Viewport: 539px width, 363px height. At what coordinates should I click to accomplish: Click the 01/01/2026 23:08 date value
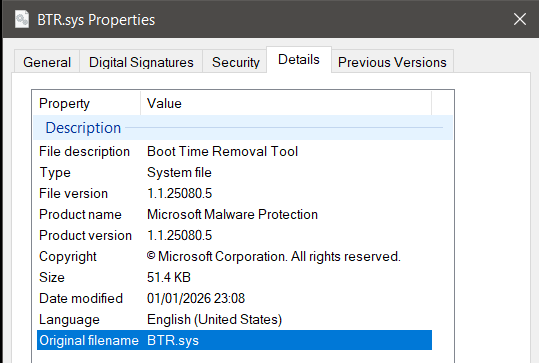pos(196,298)
